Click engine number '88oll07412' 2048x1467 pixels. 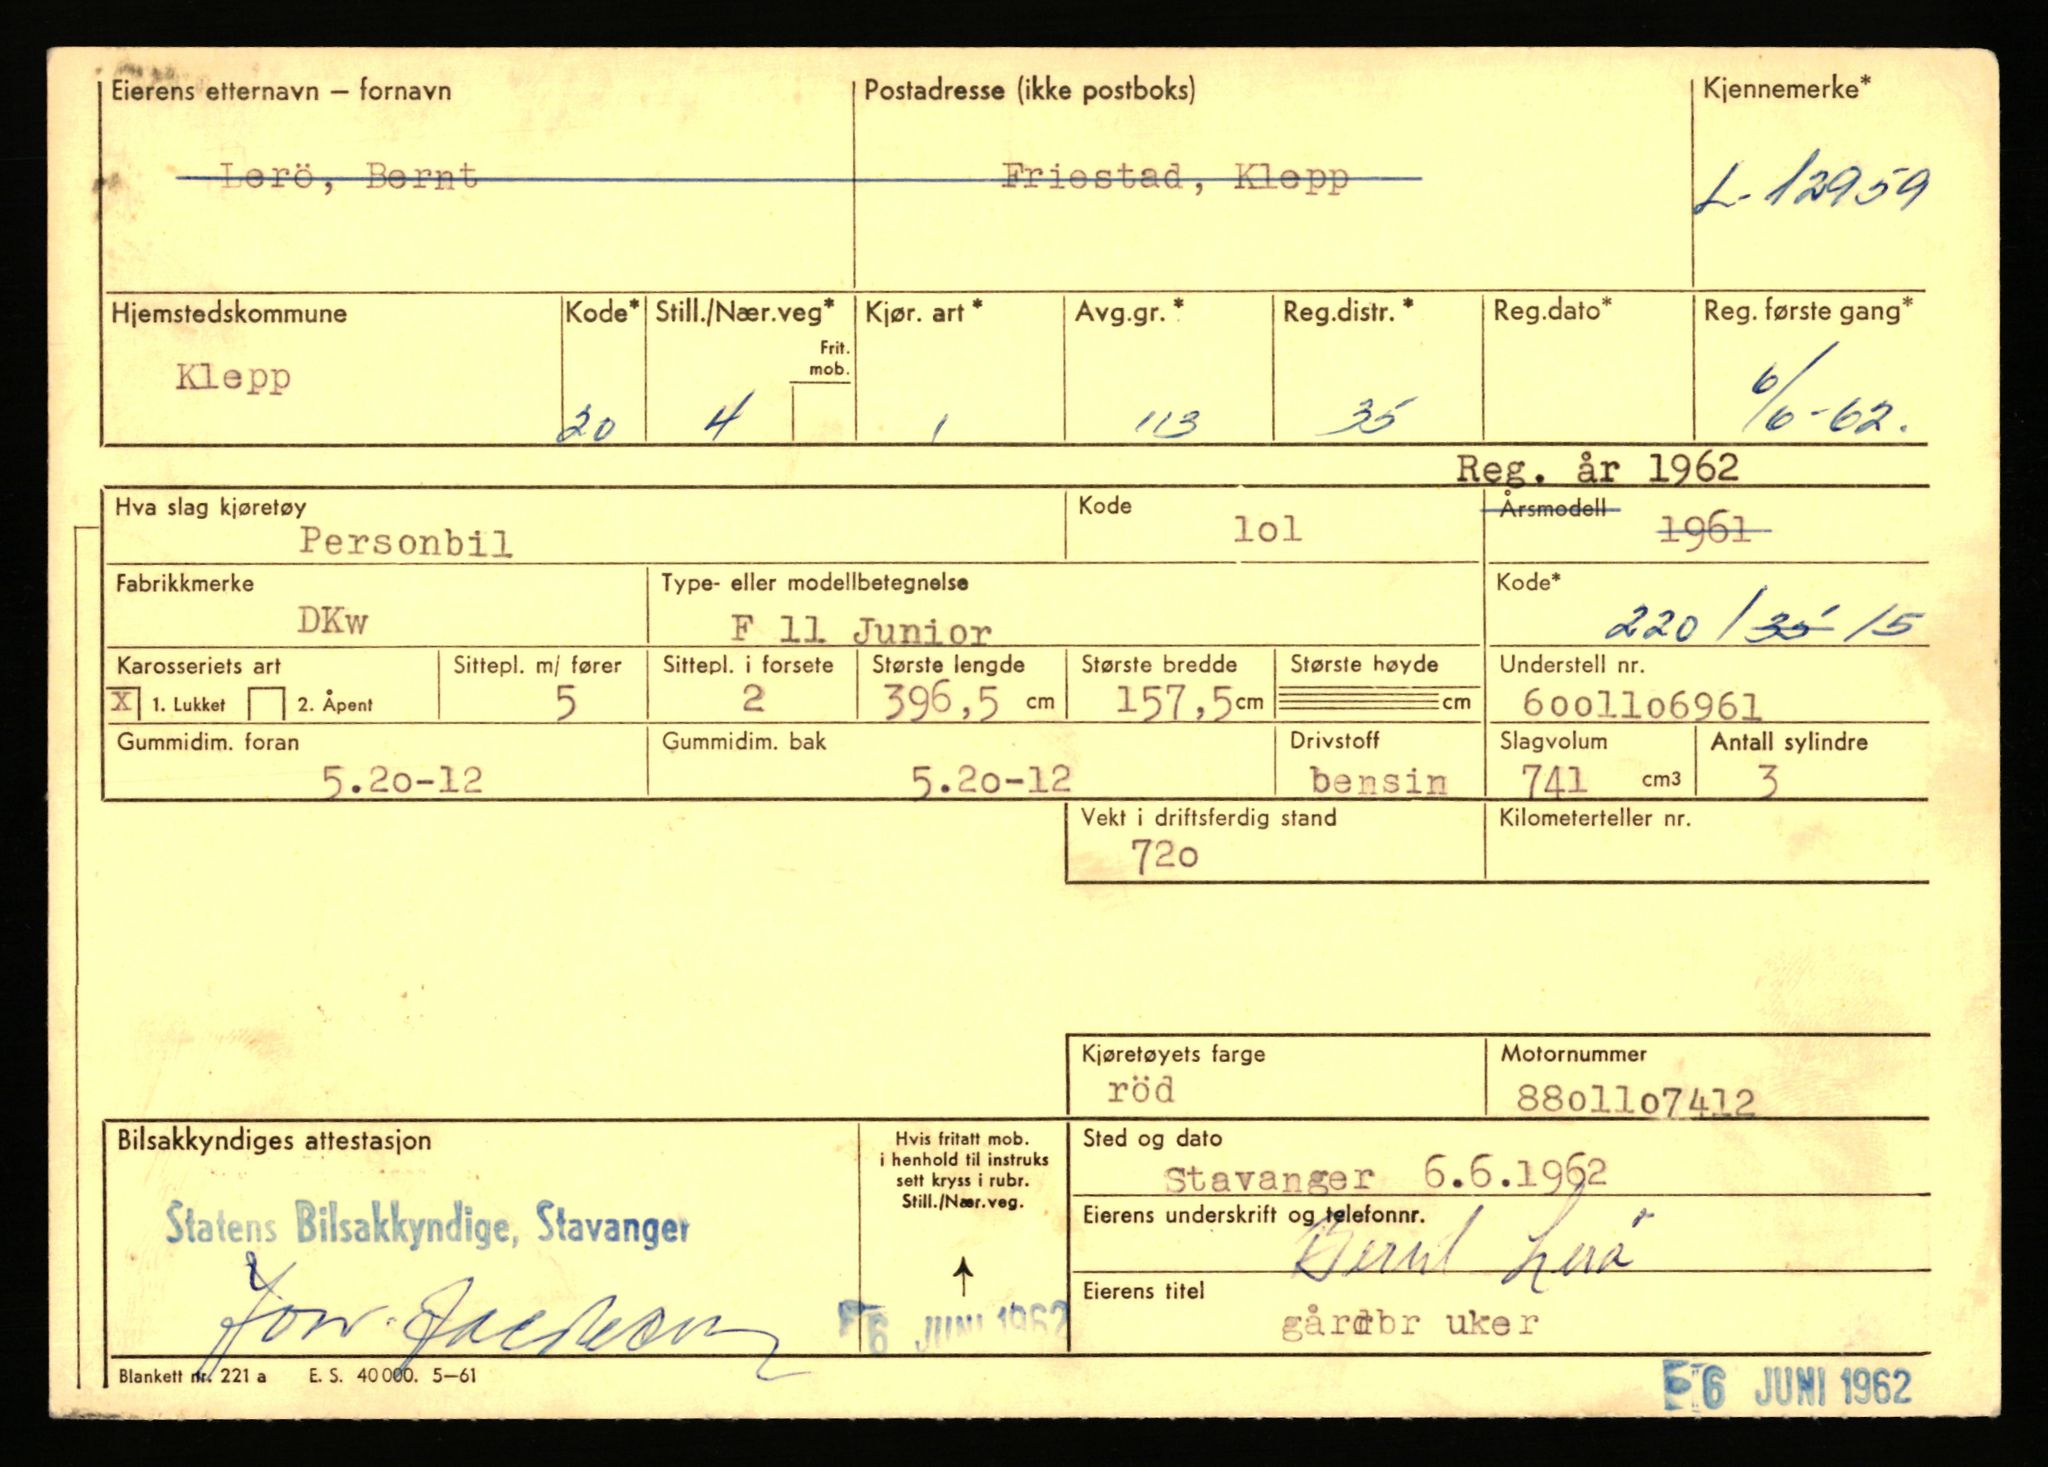point(1635,1100)
